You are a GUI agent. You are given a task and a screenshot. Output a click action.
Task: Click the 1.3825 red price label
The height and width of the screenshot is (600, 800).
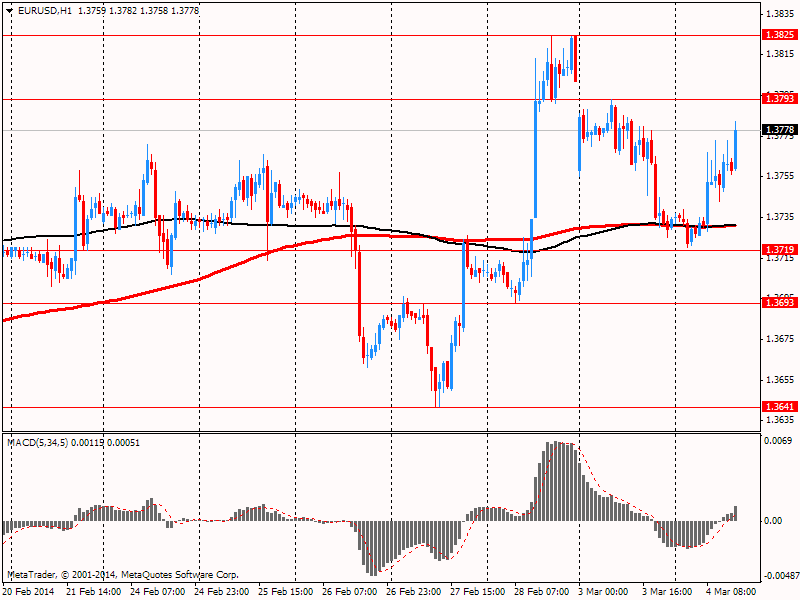(780, 35)
